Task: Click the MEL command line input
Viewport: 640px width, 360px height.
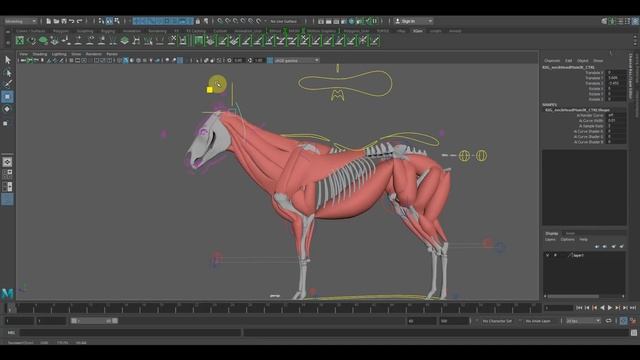Action: point(131,333)
